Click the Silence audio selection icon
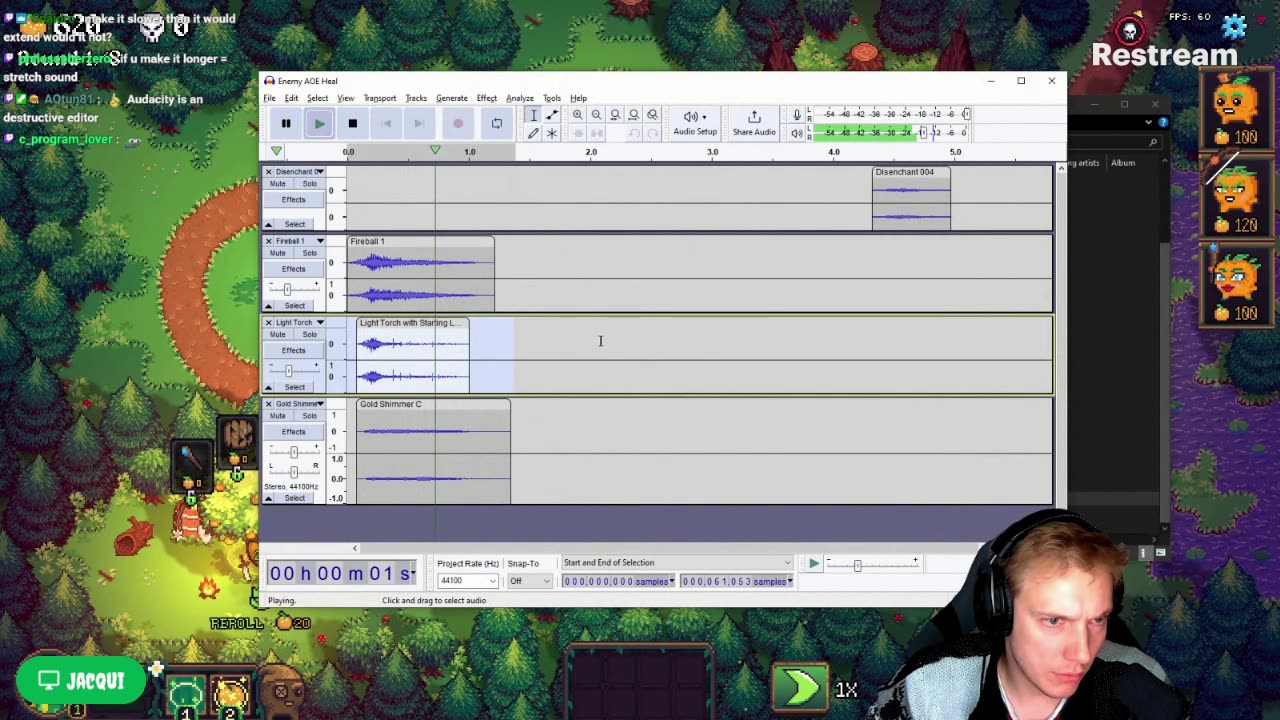The image size is (1280, 720). point(596,133)
